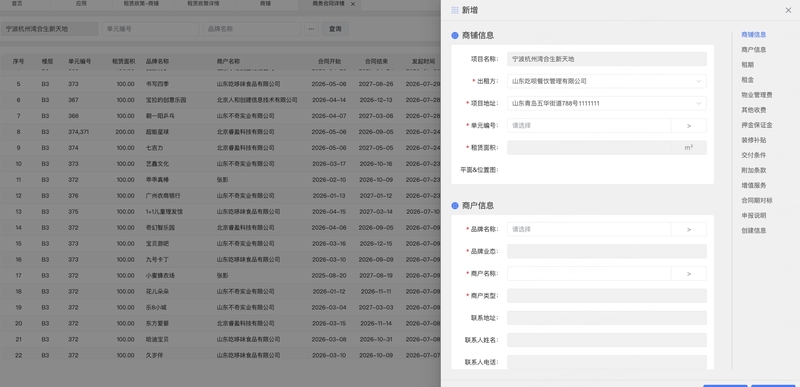Focus the 单元编号 请选择 field in the form

coord(589,125)
